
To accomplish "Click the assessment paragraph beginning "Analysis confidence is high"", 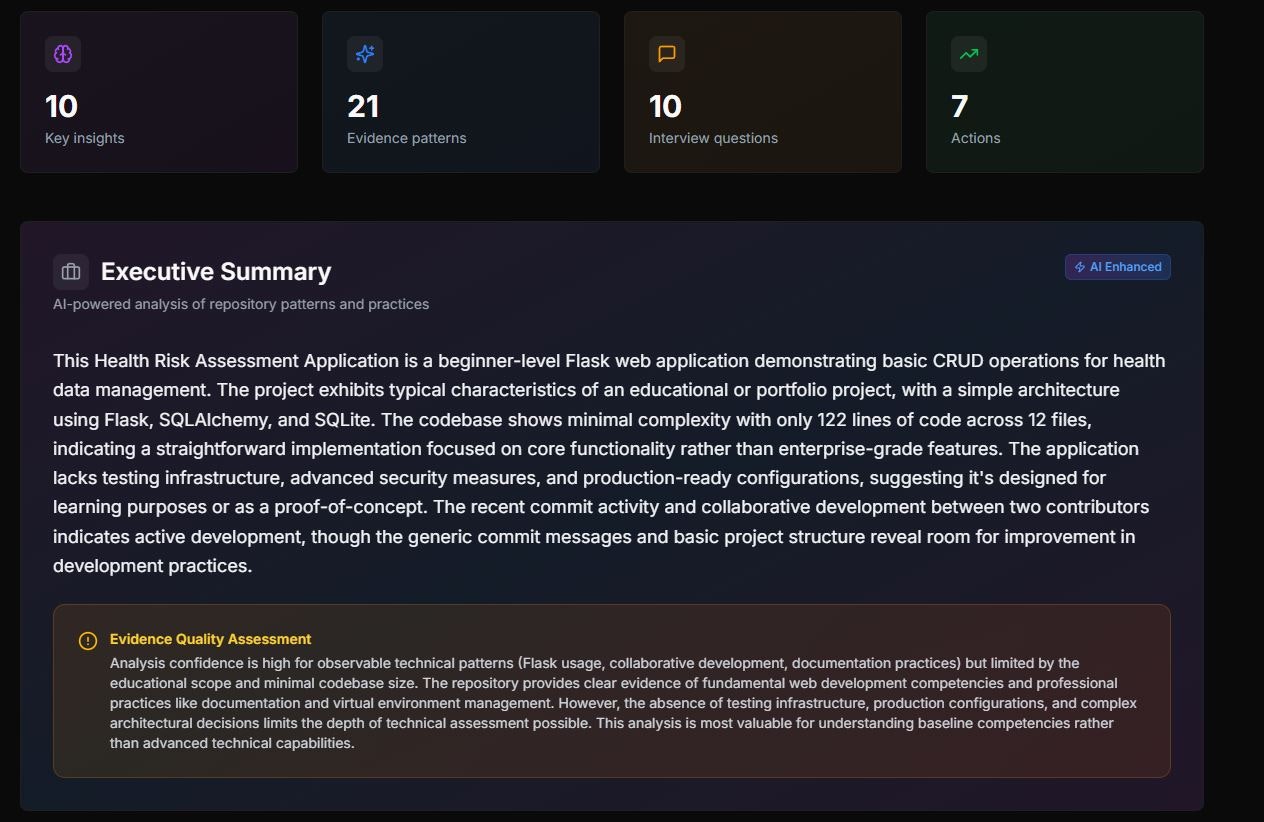I will pos(624,703).
